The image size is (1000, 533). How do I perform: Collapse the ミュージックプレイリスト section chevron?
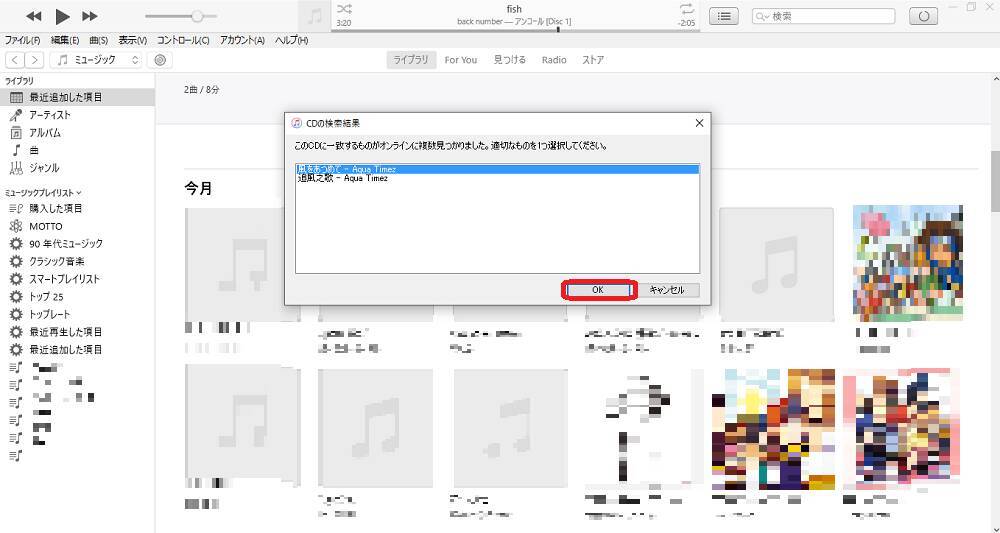[79, 193]
